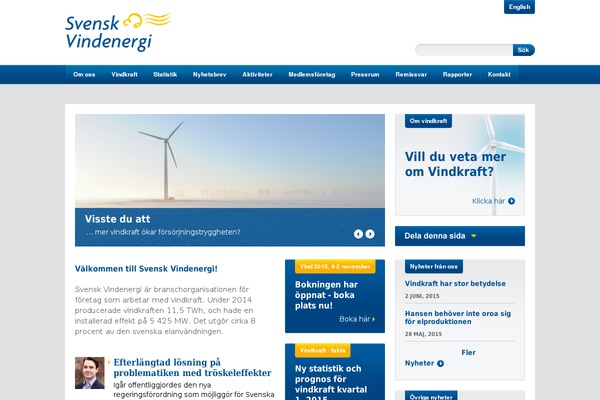The height and width of the screenshot is (400, 600).
Task: Go to the Statistik menu item
Action: click(x=165, y=75)
